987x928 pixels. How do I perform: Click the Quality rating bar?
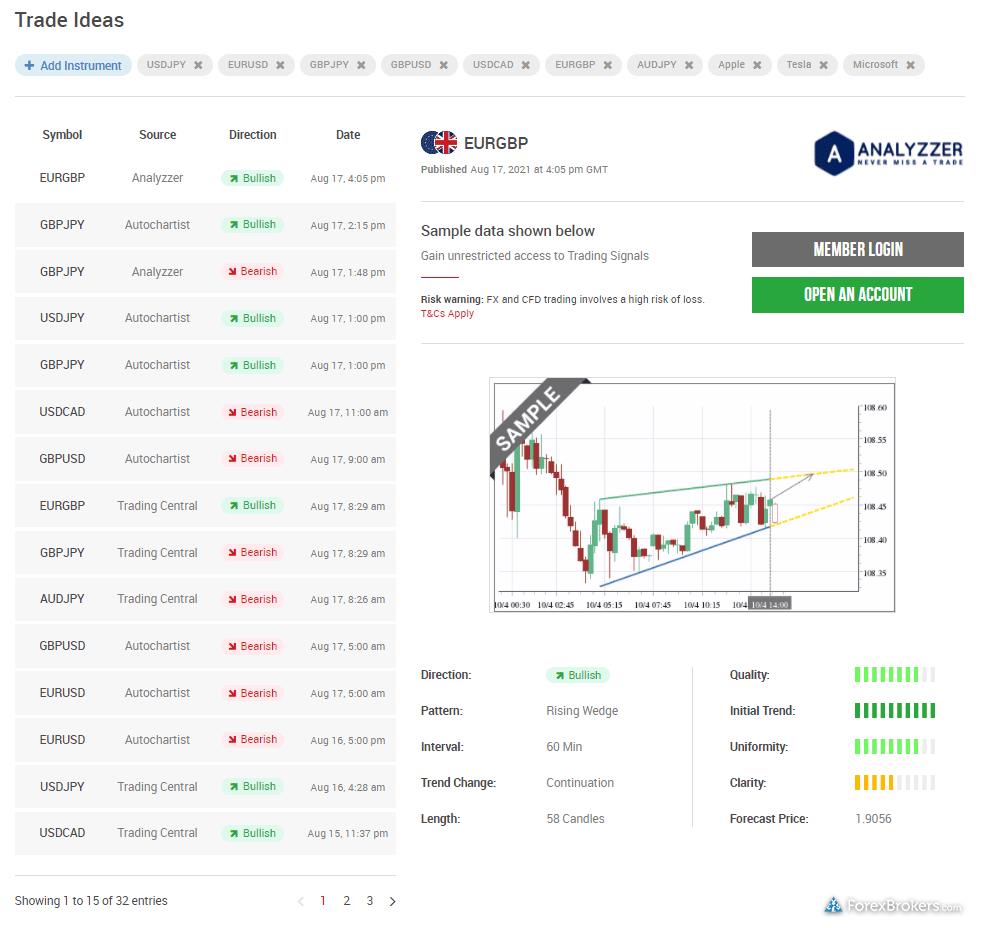pyautogui.click(x=893, y=675)
